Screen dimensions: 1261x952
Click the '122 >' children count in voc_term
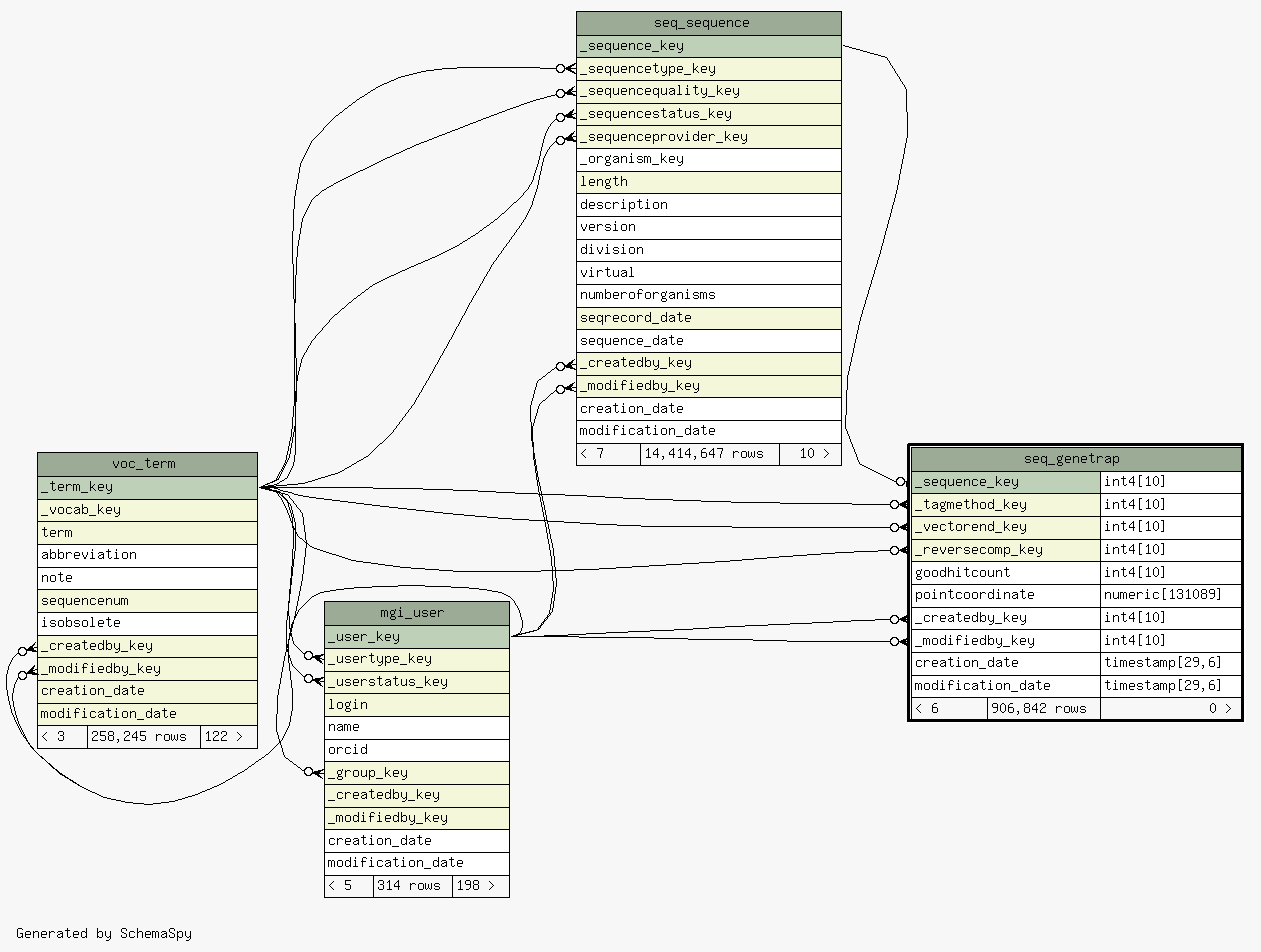(x=229, y=737)
